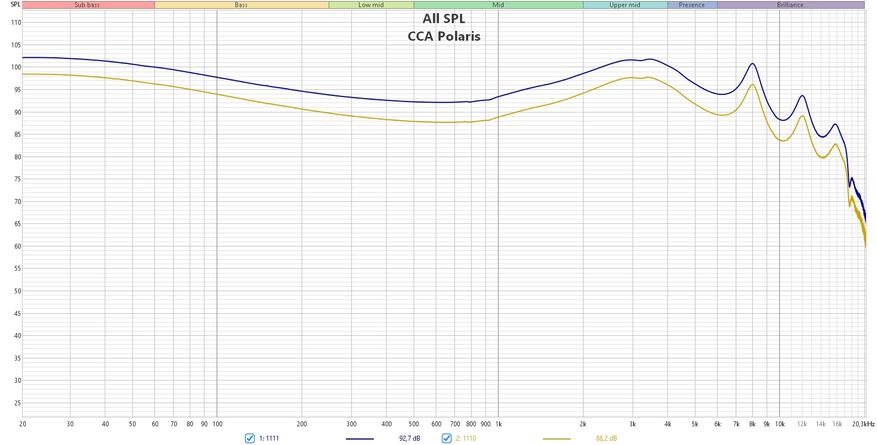Select the legend label '2: 1110'

pyautogui.click(x=465, y=438)
